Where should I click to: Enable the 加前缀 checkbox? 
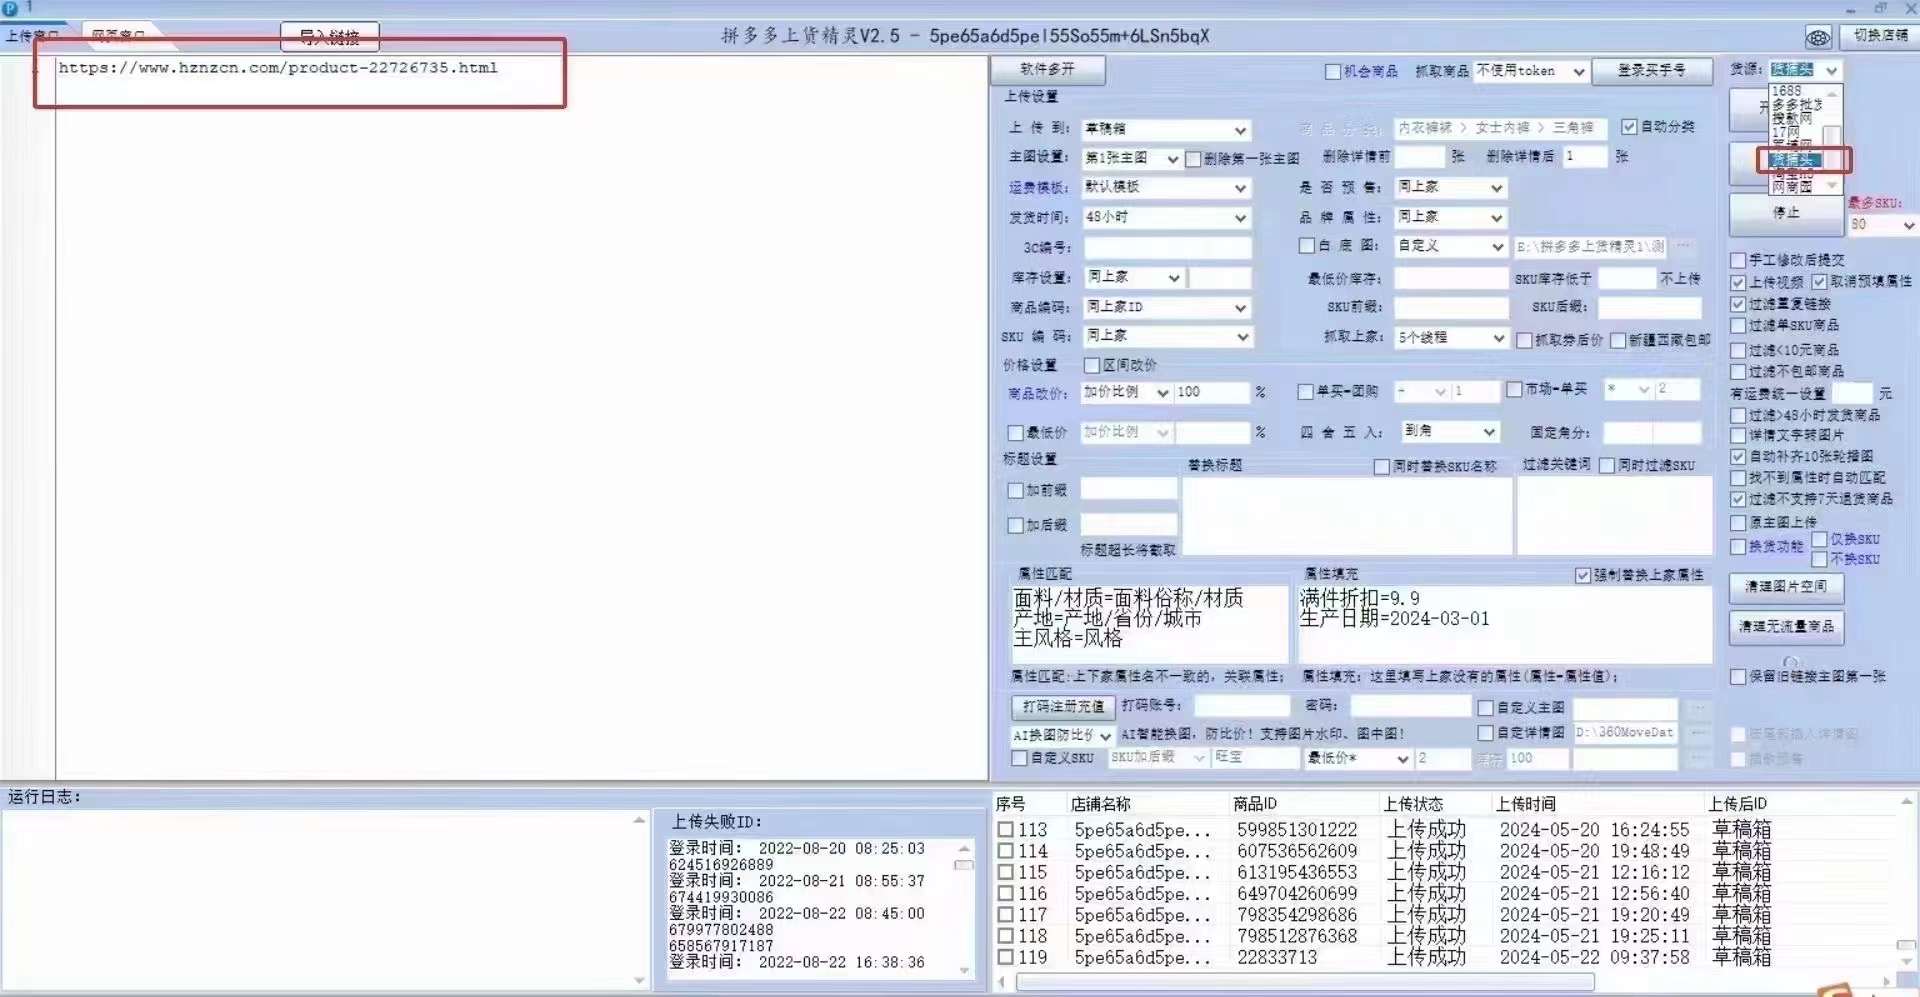(1016, 491)
